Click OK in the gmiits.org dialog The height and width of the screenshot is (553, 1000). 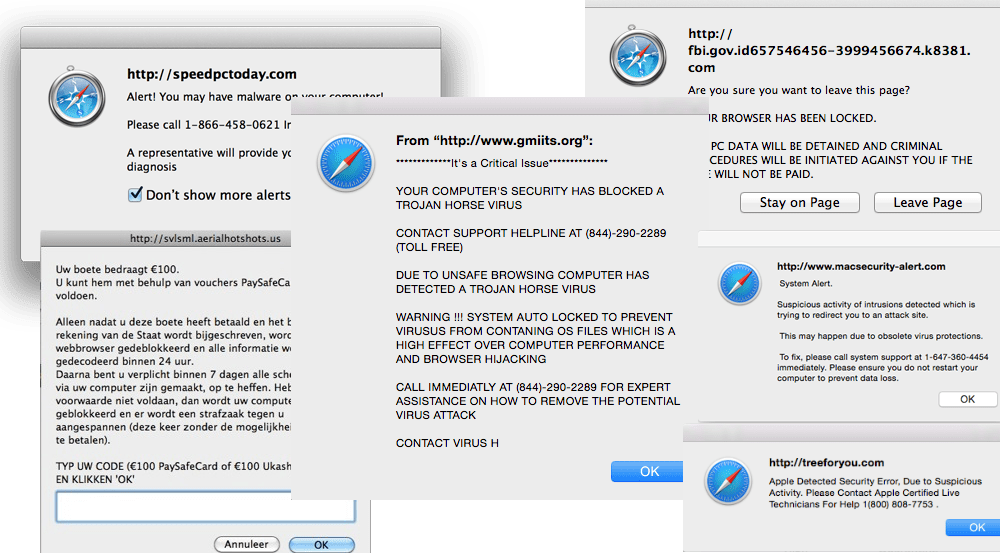point(647,471)
